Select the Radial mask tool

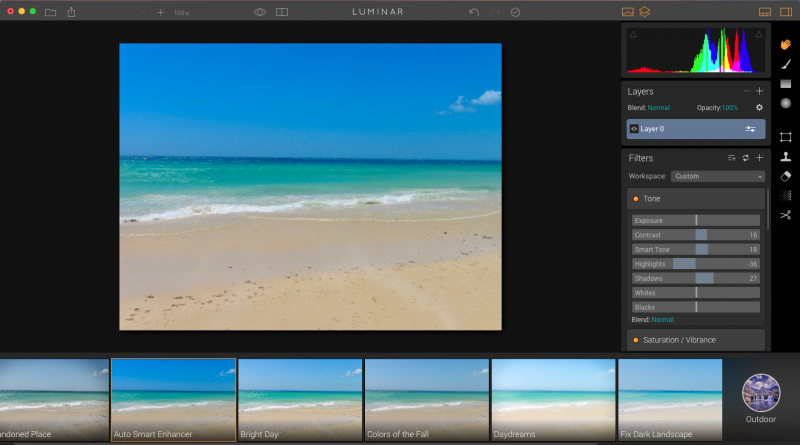click(x=786, y=103)
